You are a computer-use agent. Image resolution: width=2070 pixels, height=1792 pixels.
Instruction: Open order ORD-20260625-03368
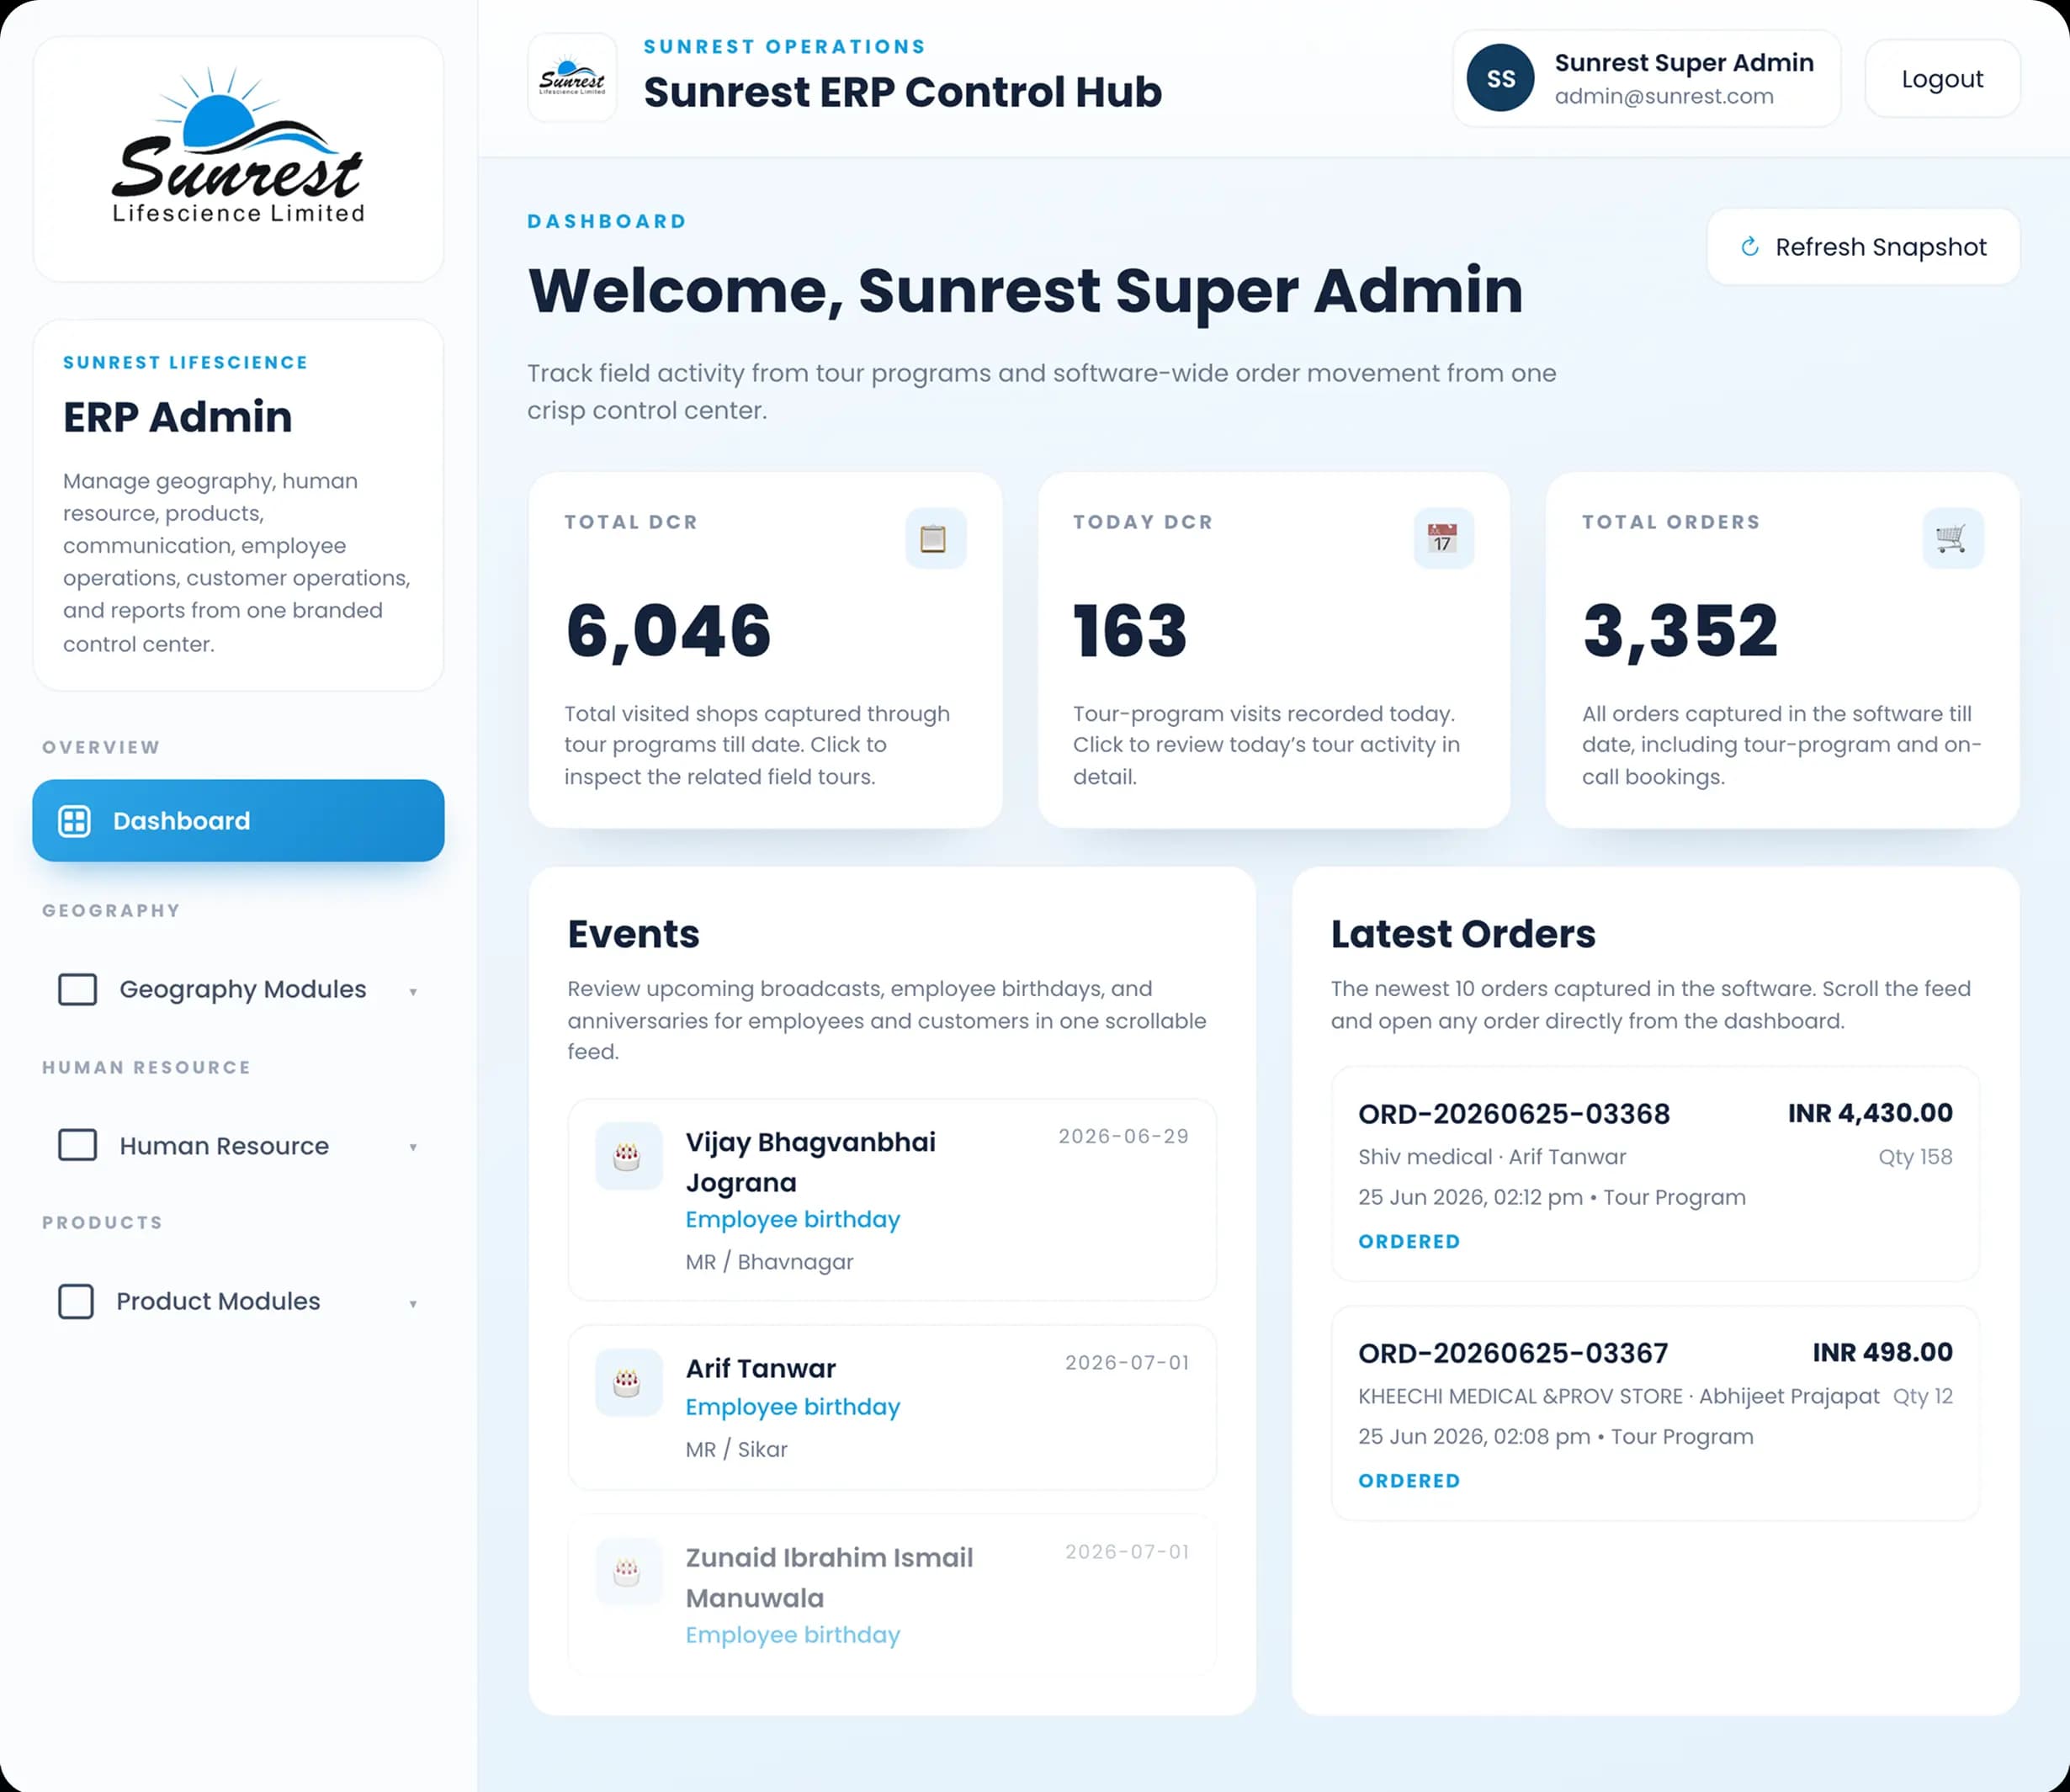point(1655,1174)
